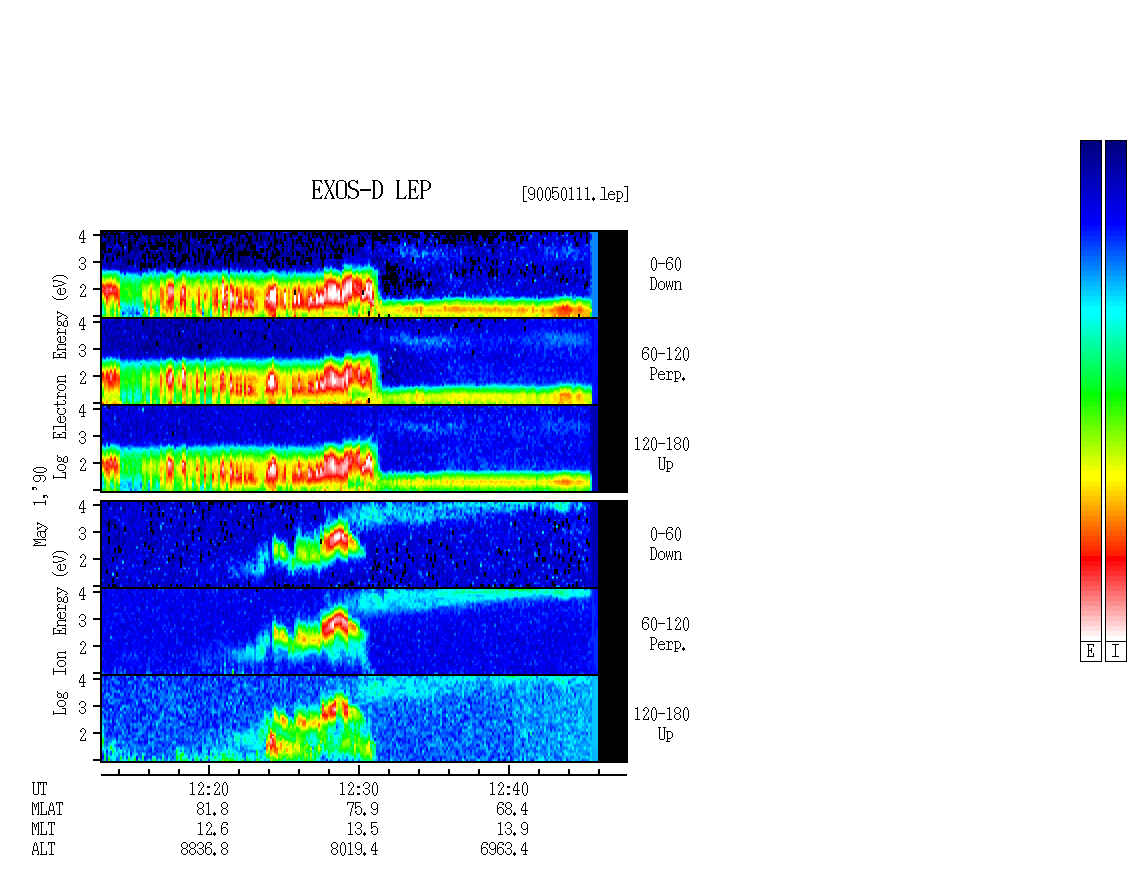Click the MLAT value 75.9
Viewport: 1130px width, 875px height.
click(362, 809)
